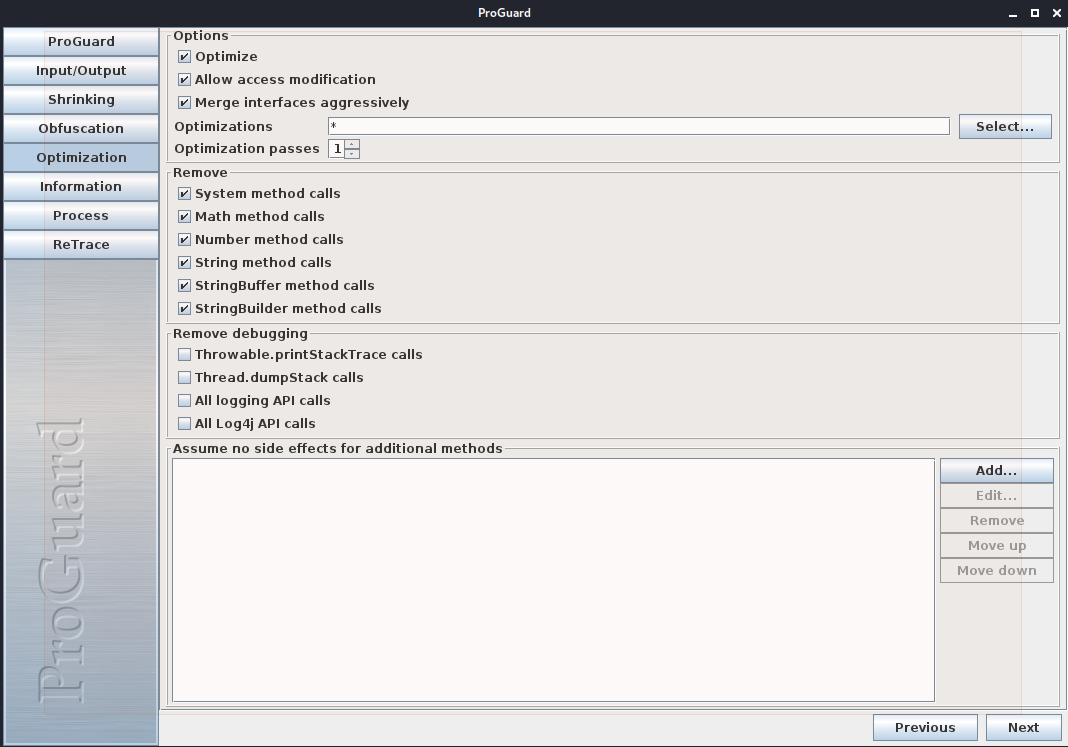Viewport: 1068px width, 747px height.
Task: Uncheck System method calls
Action: [x=184, y=193]
